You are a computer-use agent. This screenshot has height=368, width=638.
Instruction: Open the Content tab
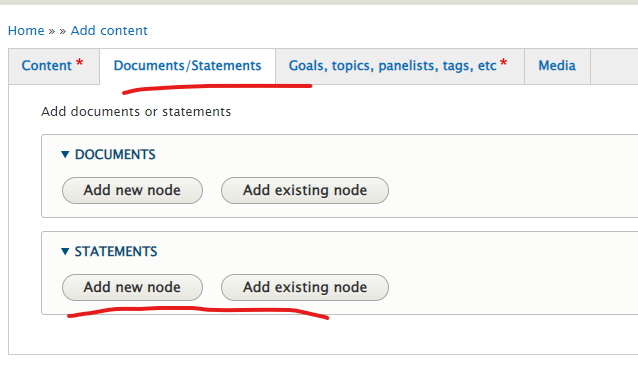click(54, 66)
